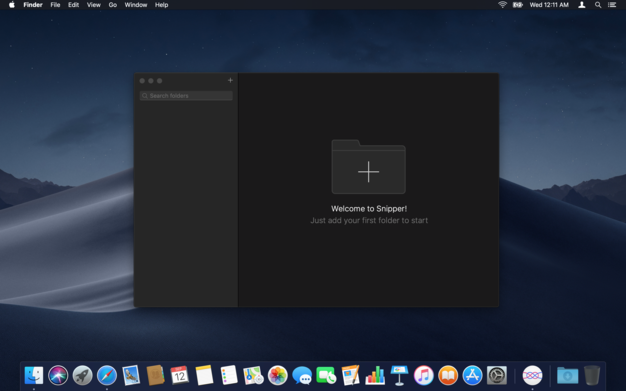The width and height of the screenshot is (626, 391).
Task: Open Spotlight search magnifier icon
Action: 598,5
